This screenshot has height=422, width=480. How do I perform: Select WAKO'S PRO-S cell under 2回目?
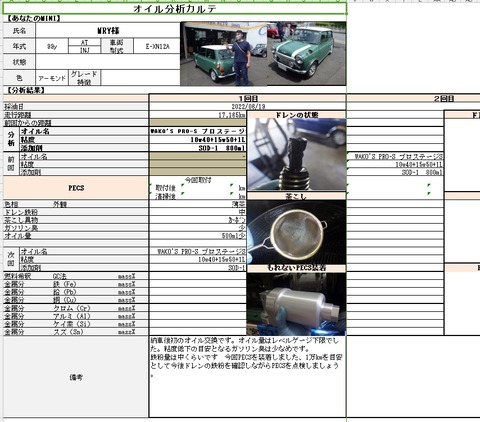click(395, 156)
